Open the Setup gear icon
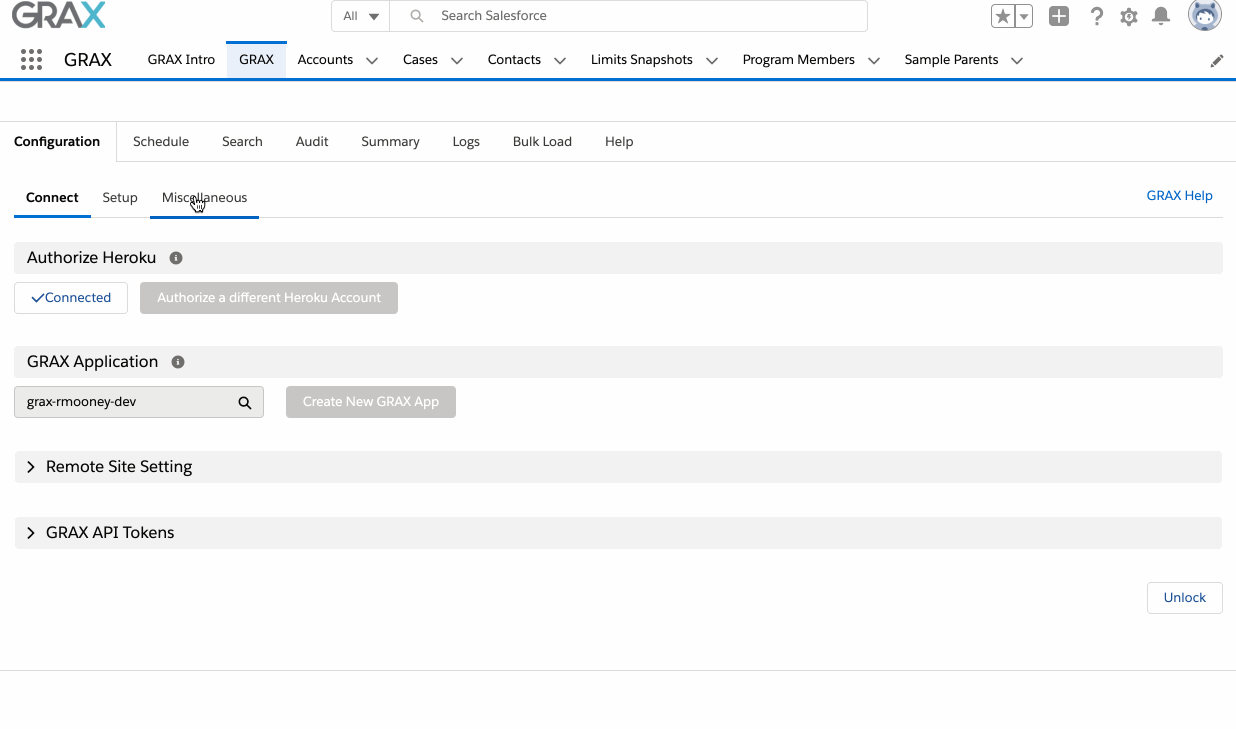Screen dimensions: 1236x729 [x=1129, y=16]
